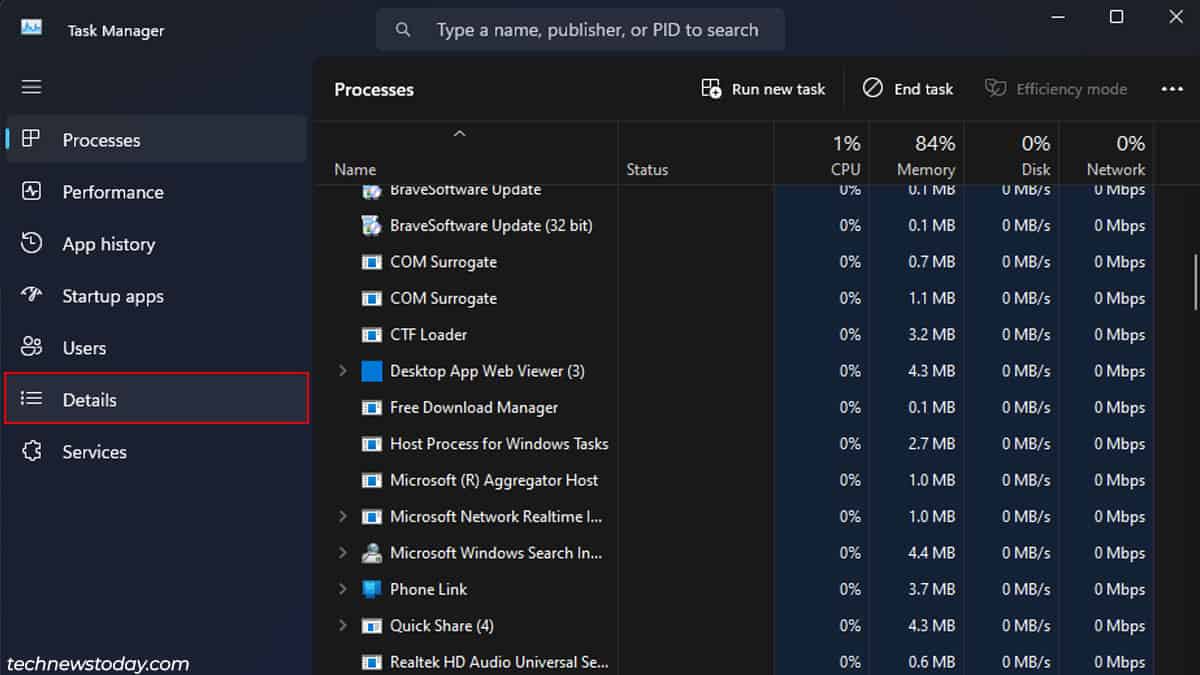
Task: Open the Processes tab
Action: pyautogui.click(x=157, y=139)
